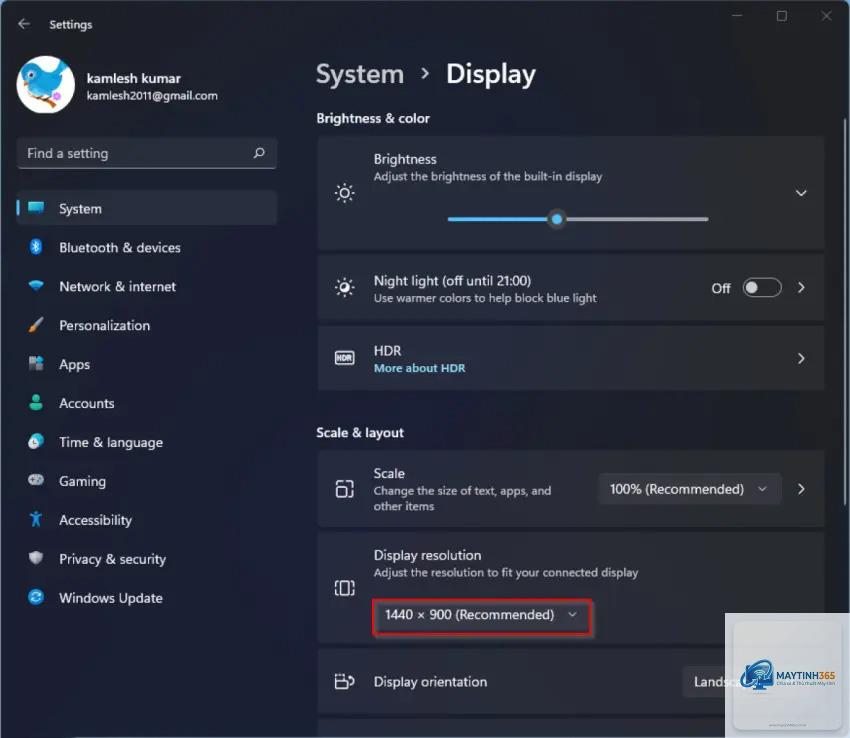The width and height of the screenshot is (850, 738).
Task: Click the Windows Update sync icon
Action: (36, 597)
